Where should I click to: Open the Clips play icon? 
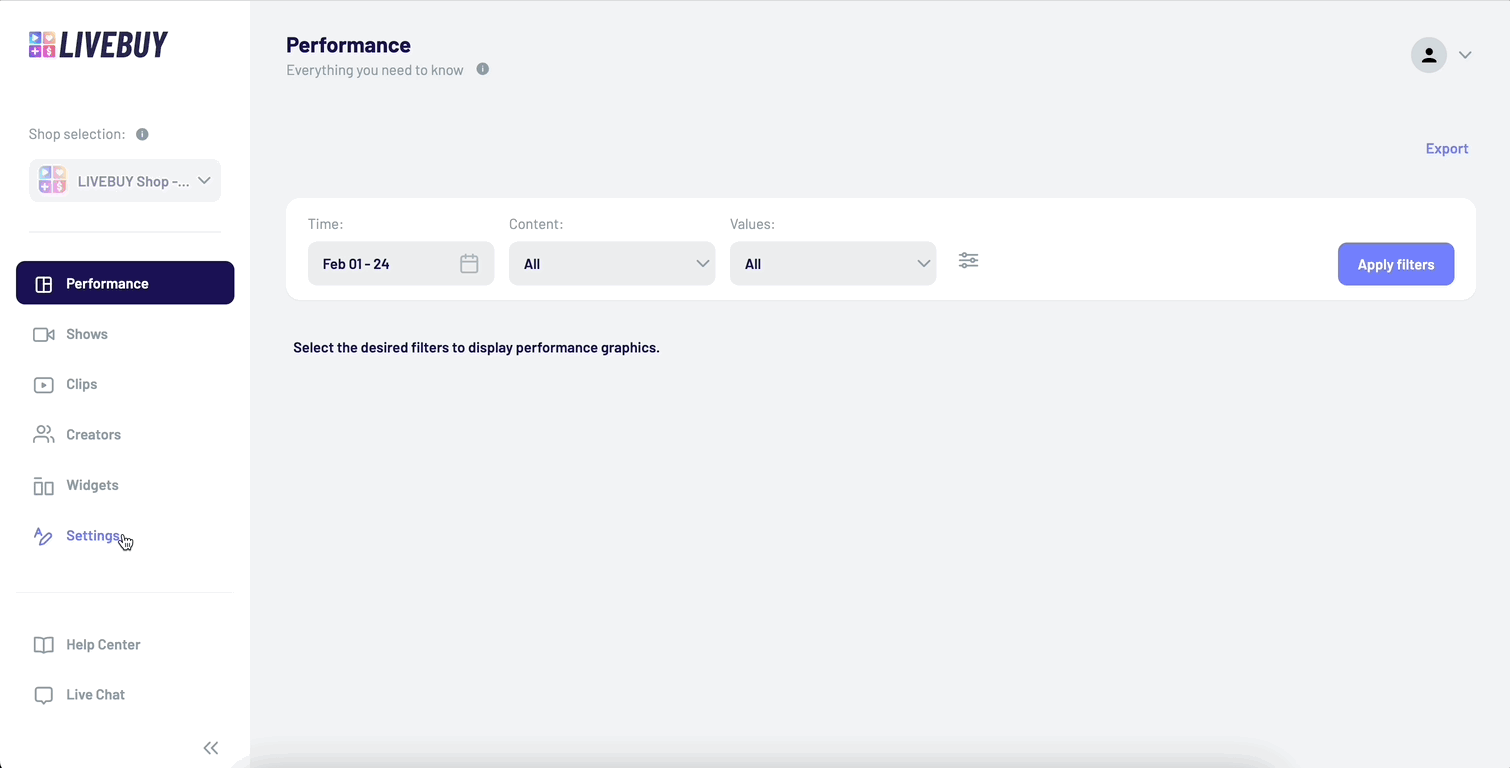(43, 384)
